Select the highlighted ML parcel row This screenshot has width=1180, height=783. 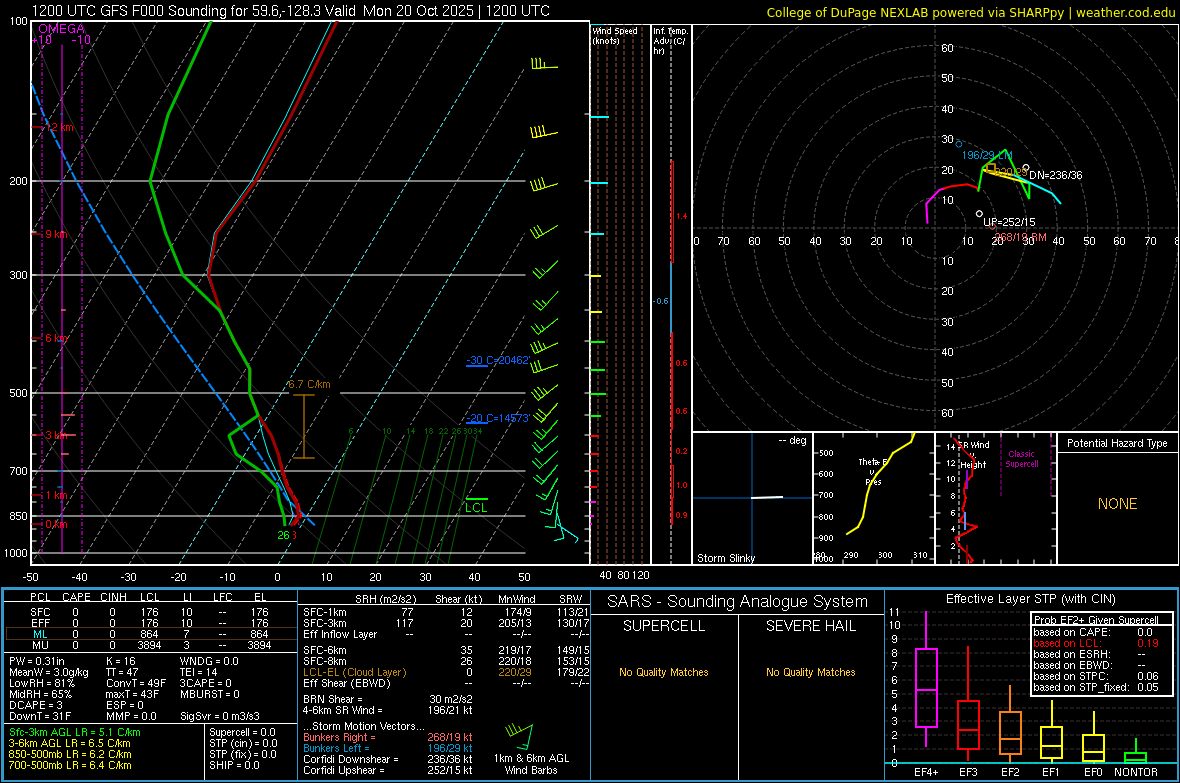[x=151, y=634]
